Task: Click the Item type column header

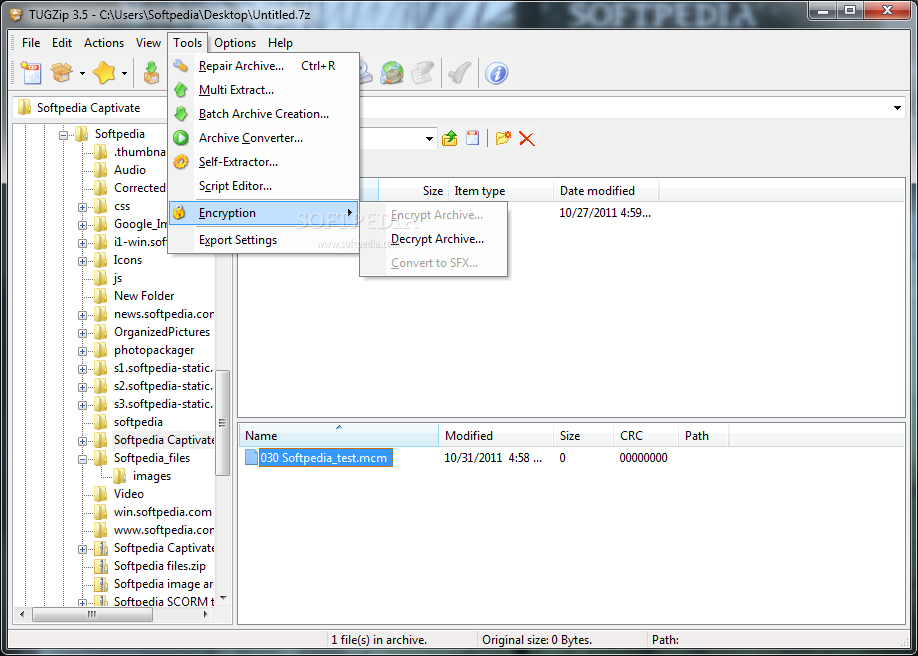Action: pos(501,191)
